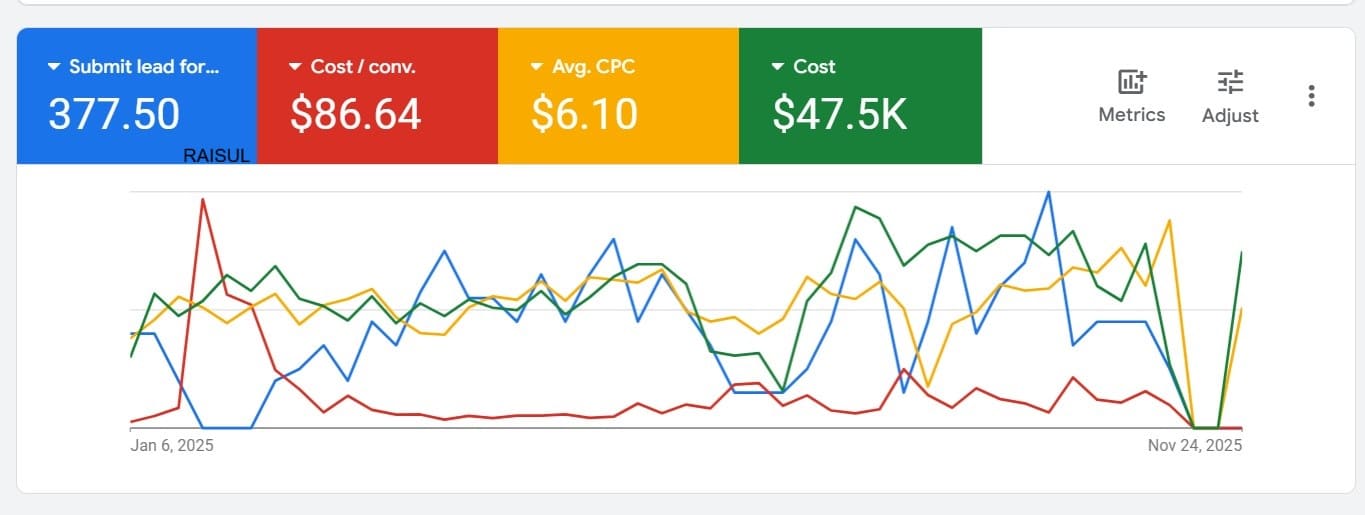Open the Cost / conv. dropdown arrow
Screen dimensions: 1365x515
click(295, 67)
